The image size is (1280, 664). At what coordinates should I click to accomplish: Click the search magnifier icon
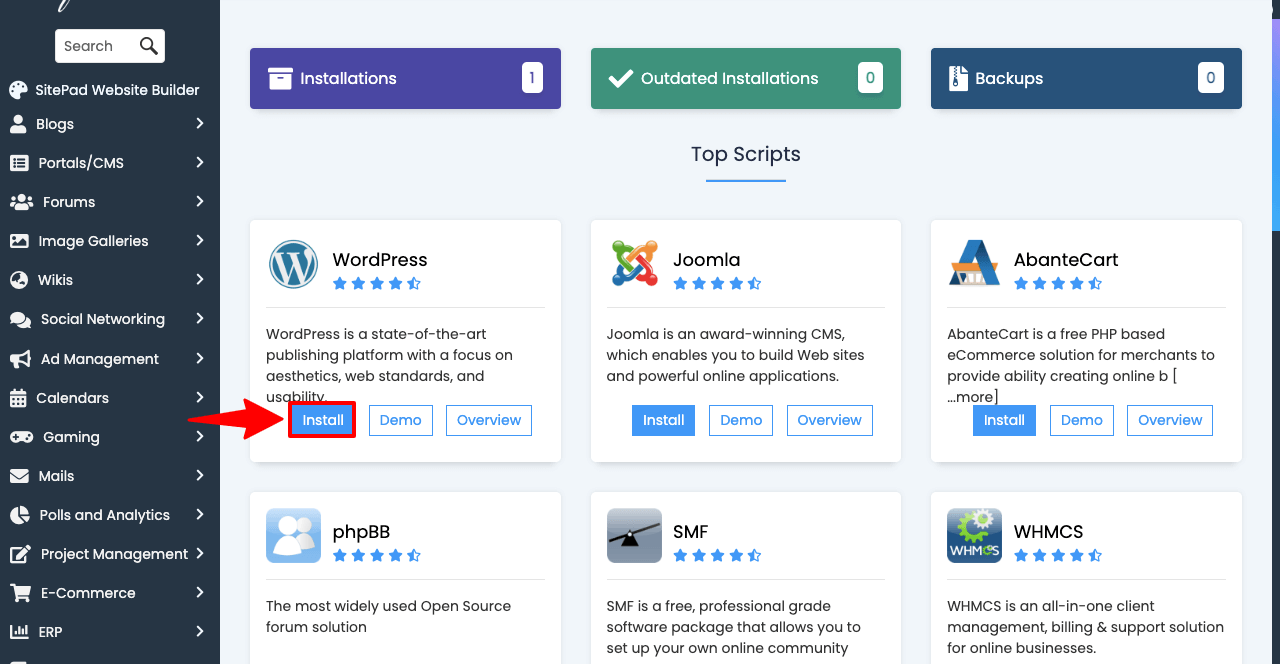pos(149,46)
